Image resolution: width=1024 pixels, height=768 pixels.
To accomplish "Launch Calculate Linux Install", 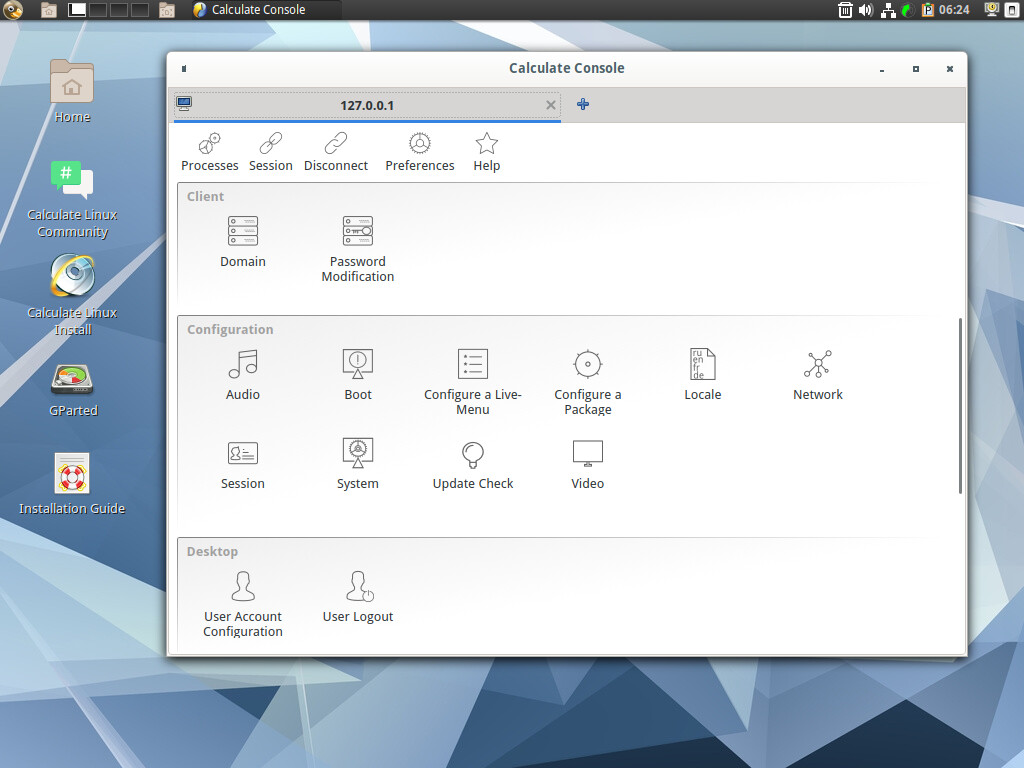I will pyautogui.click(x=72, y=295).
